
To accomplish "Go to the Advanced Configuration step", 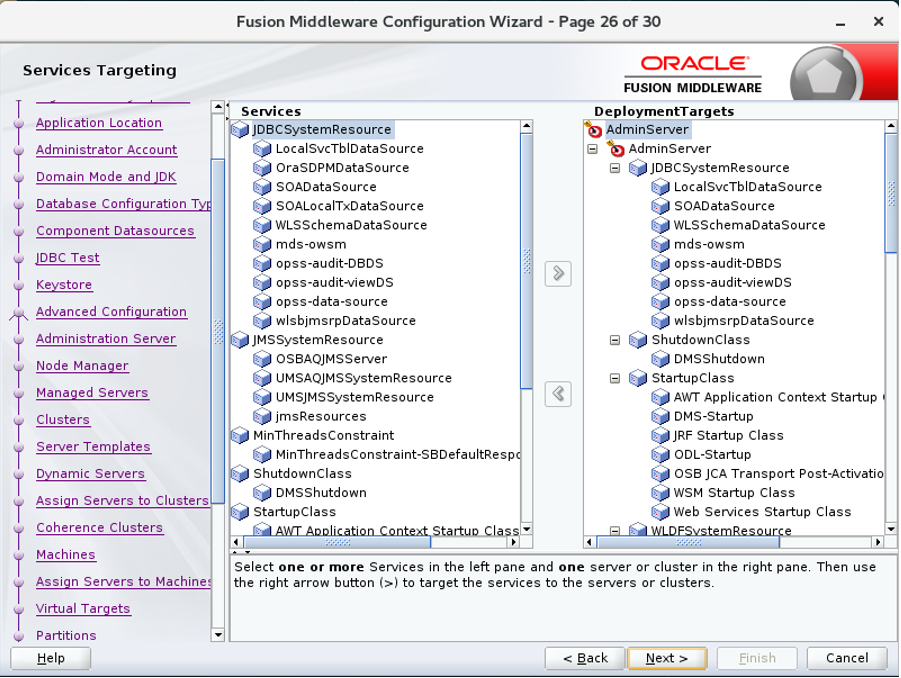I will pyautogui.click(x=111, y=312).
